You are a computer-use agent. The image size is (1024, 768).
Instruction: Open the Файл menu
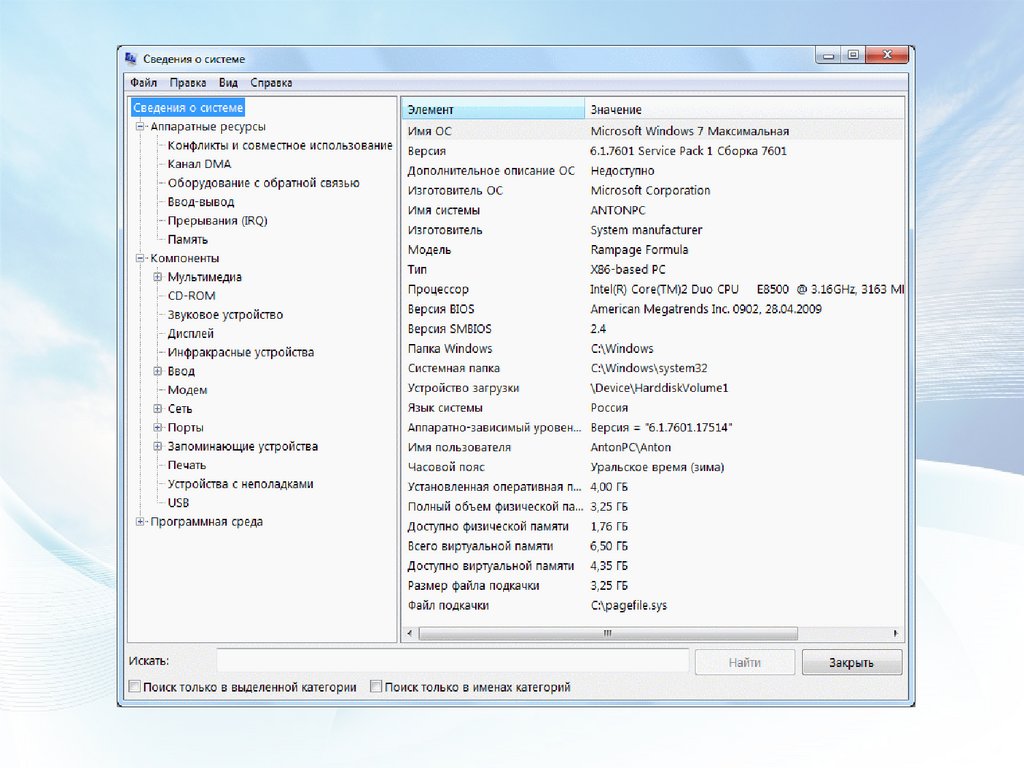click(x=143, y=83)
